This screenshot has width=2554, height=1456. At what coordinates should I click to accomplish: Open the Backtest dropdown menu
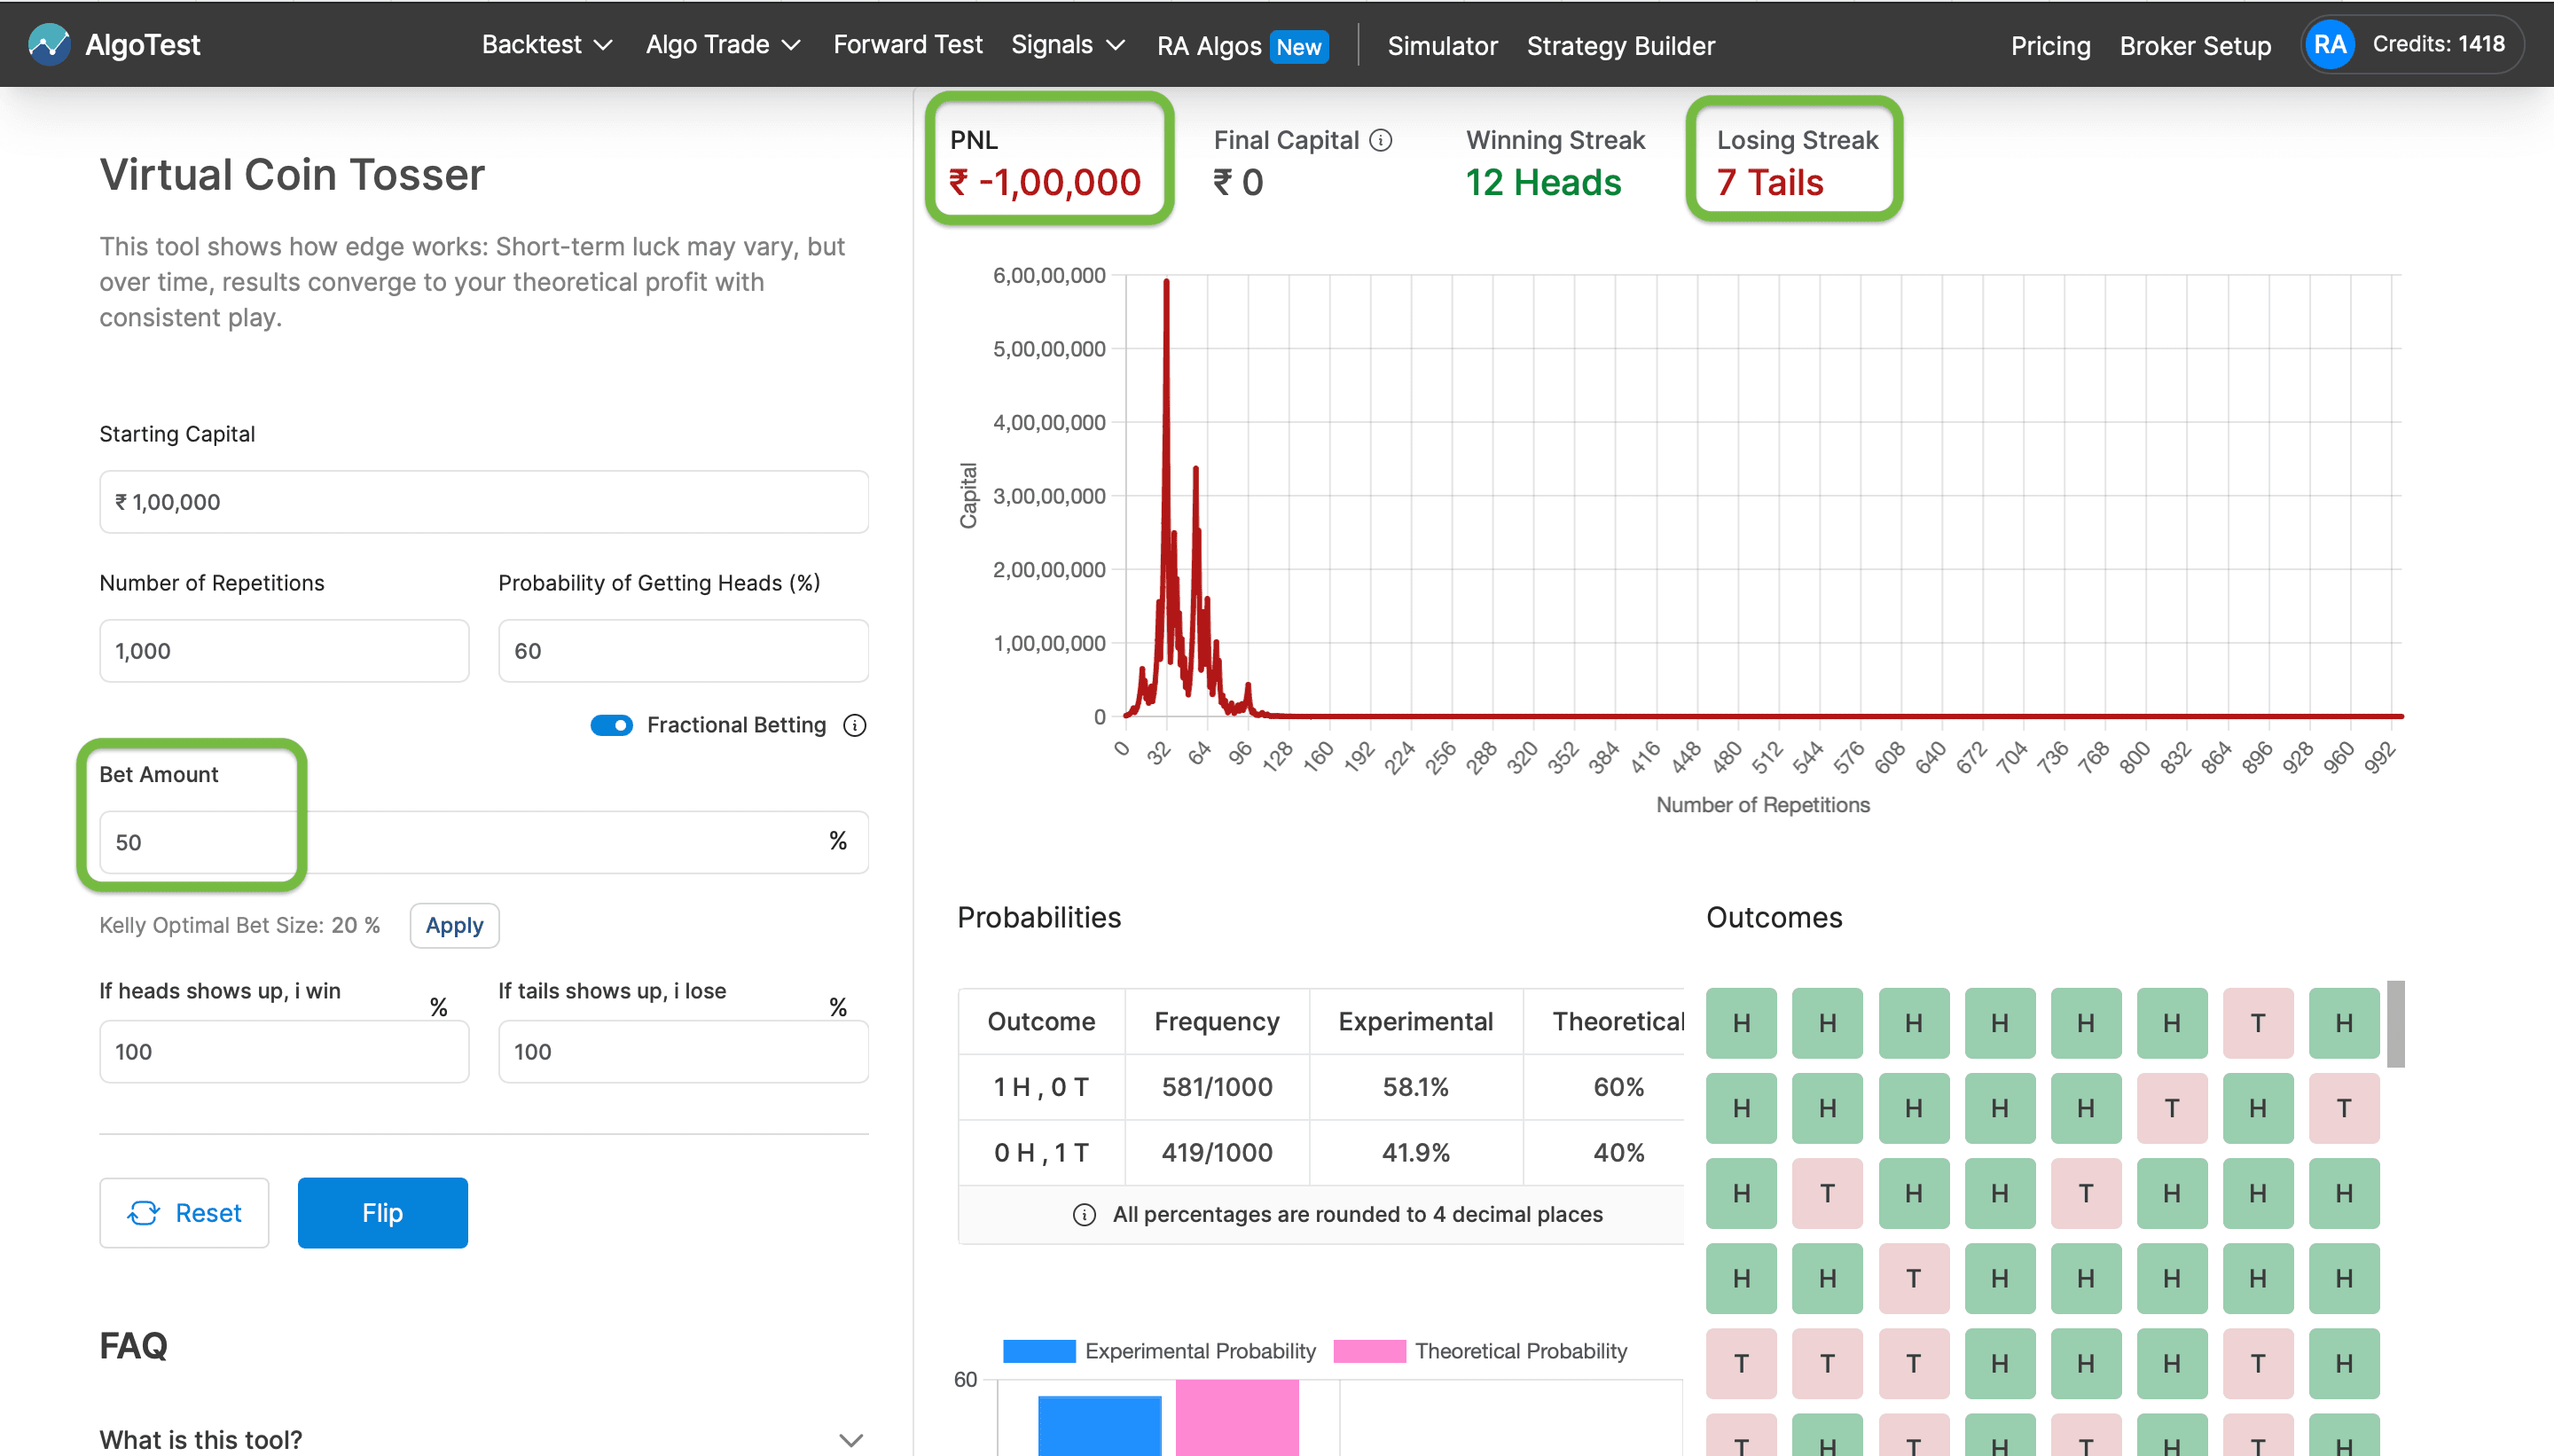coord(546,45)
